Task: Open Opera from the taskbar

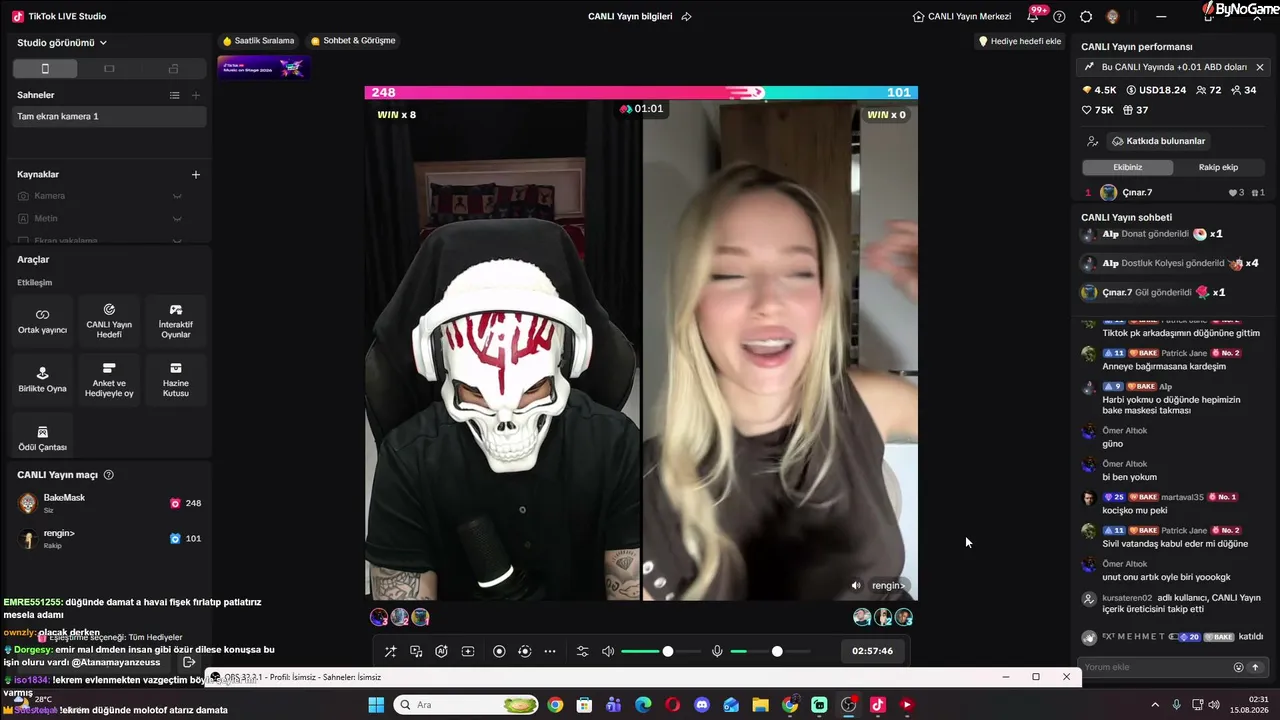Action: click(x=673, y=705)
